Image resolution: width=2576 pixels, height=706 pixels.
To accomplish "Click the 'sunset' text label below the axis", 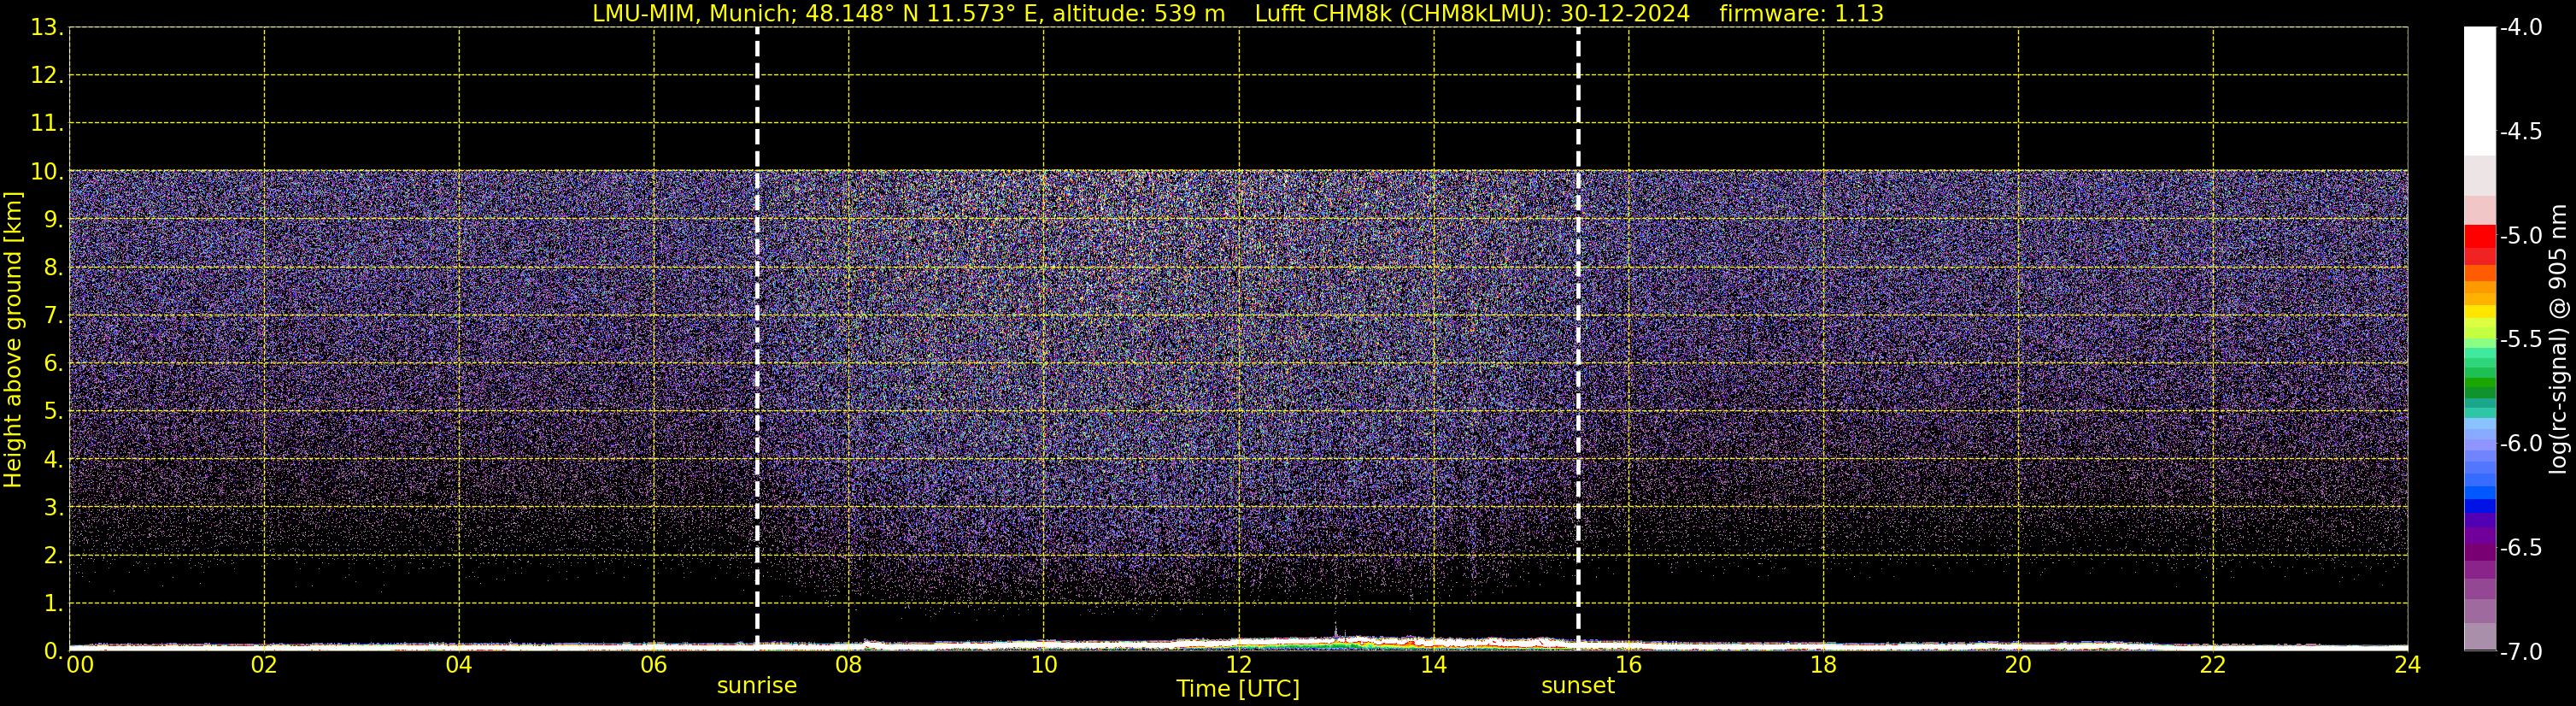I will click(x=1577, y=686).
